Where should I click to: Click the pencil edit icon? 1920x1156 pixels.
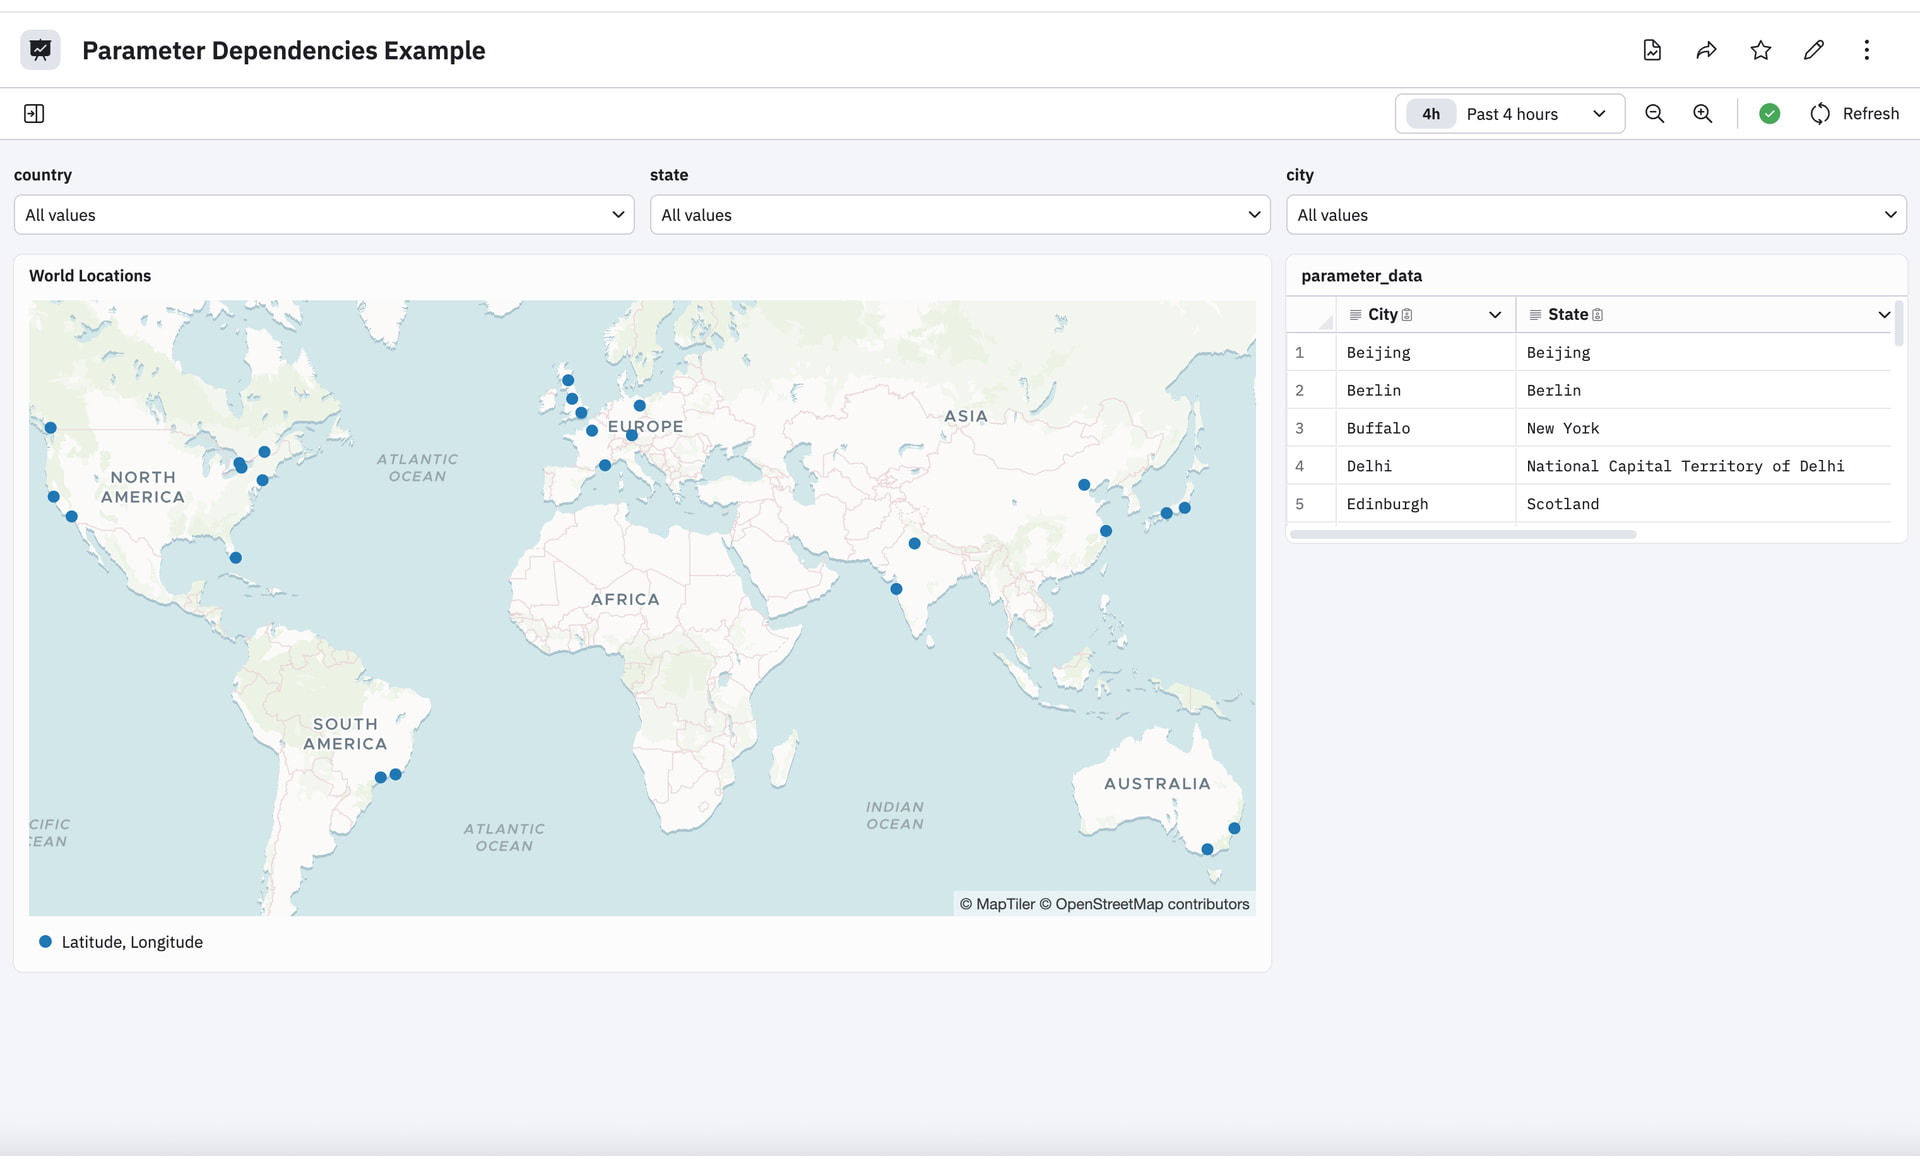(x=1813, y=50)
